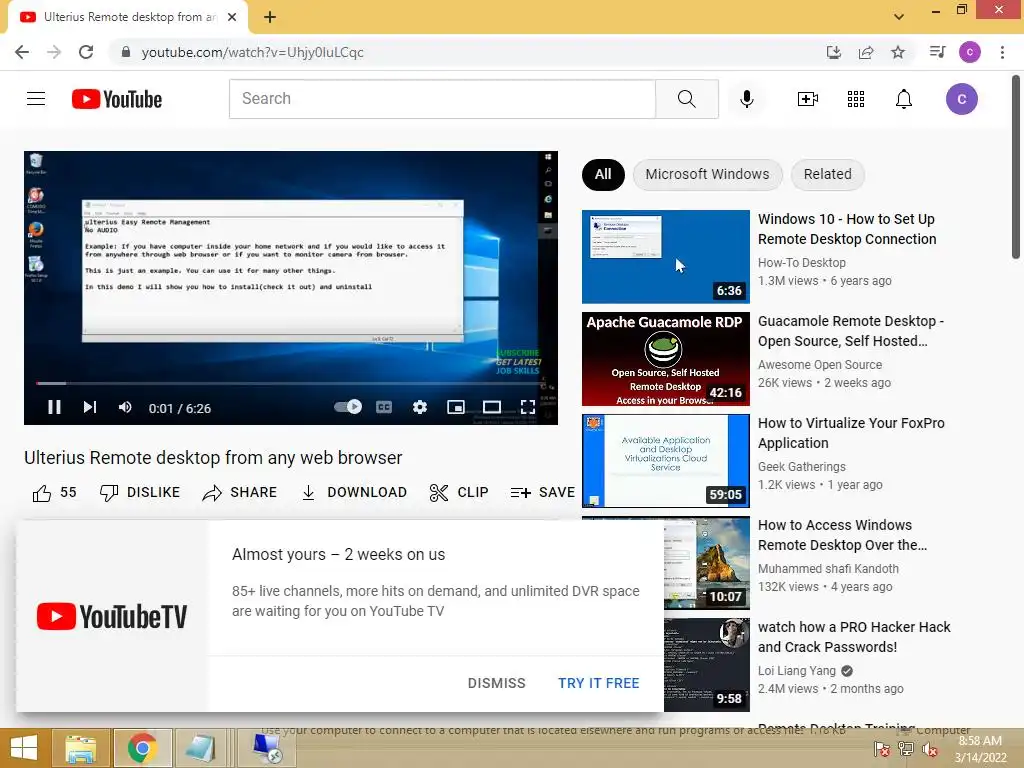Dismiss the YouTube TV promo

point(496,683)
